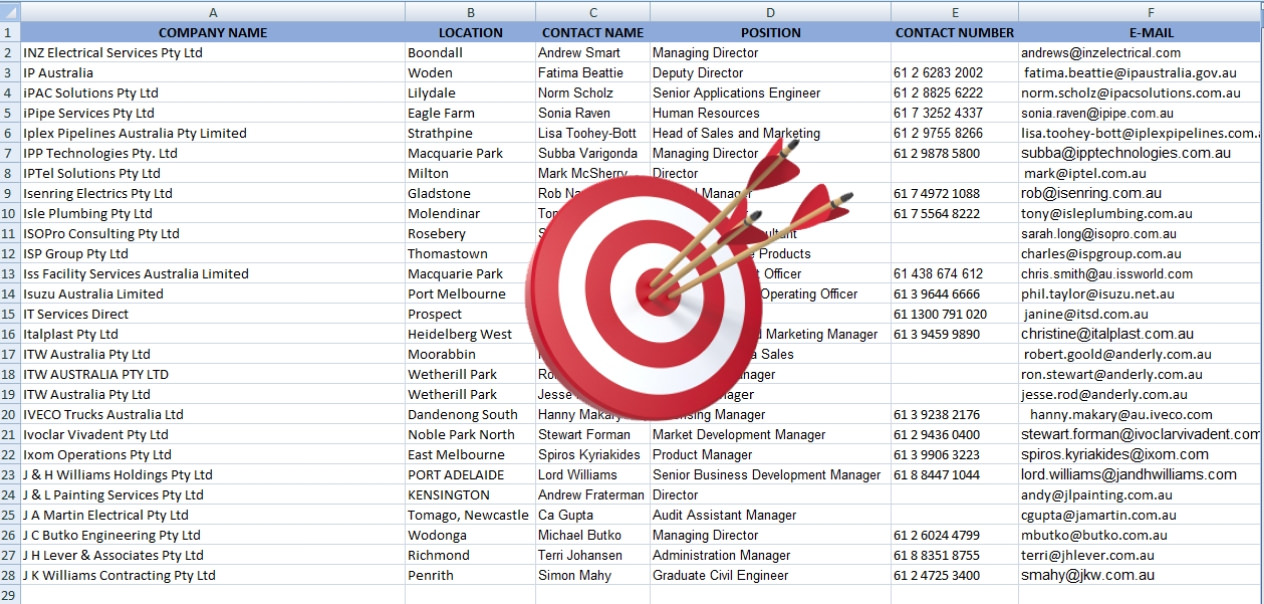Viewport: 1264px width, 604px height.
Task: Select cell ISP Group Pty Ltd
Action: 213,254
